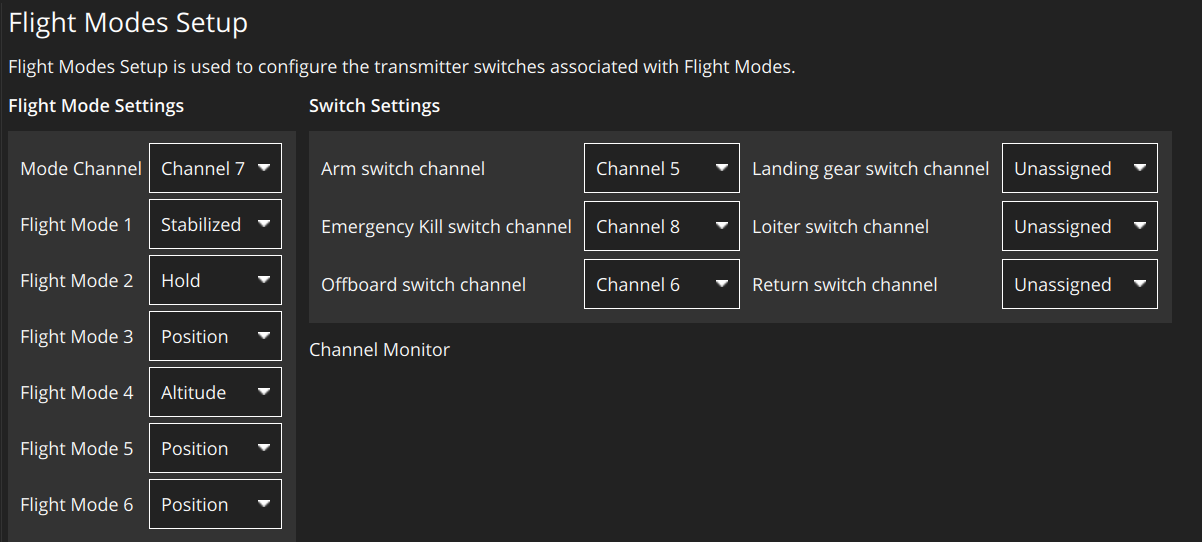
Task: Open Landing gear switch channel dropdown
Action: pyautogui.click(x=1080, y=168)
